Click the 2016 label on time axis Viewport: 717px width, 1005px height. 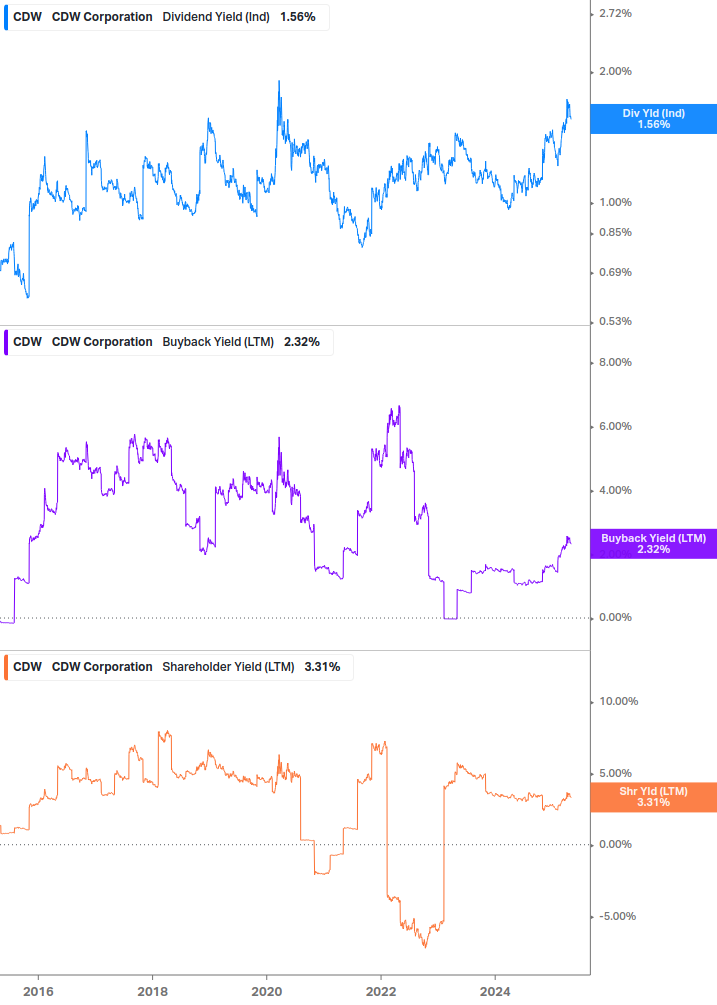[38, 992]
